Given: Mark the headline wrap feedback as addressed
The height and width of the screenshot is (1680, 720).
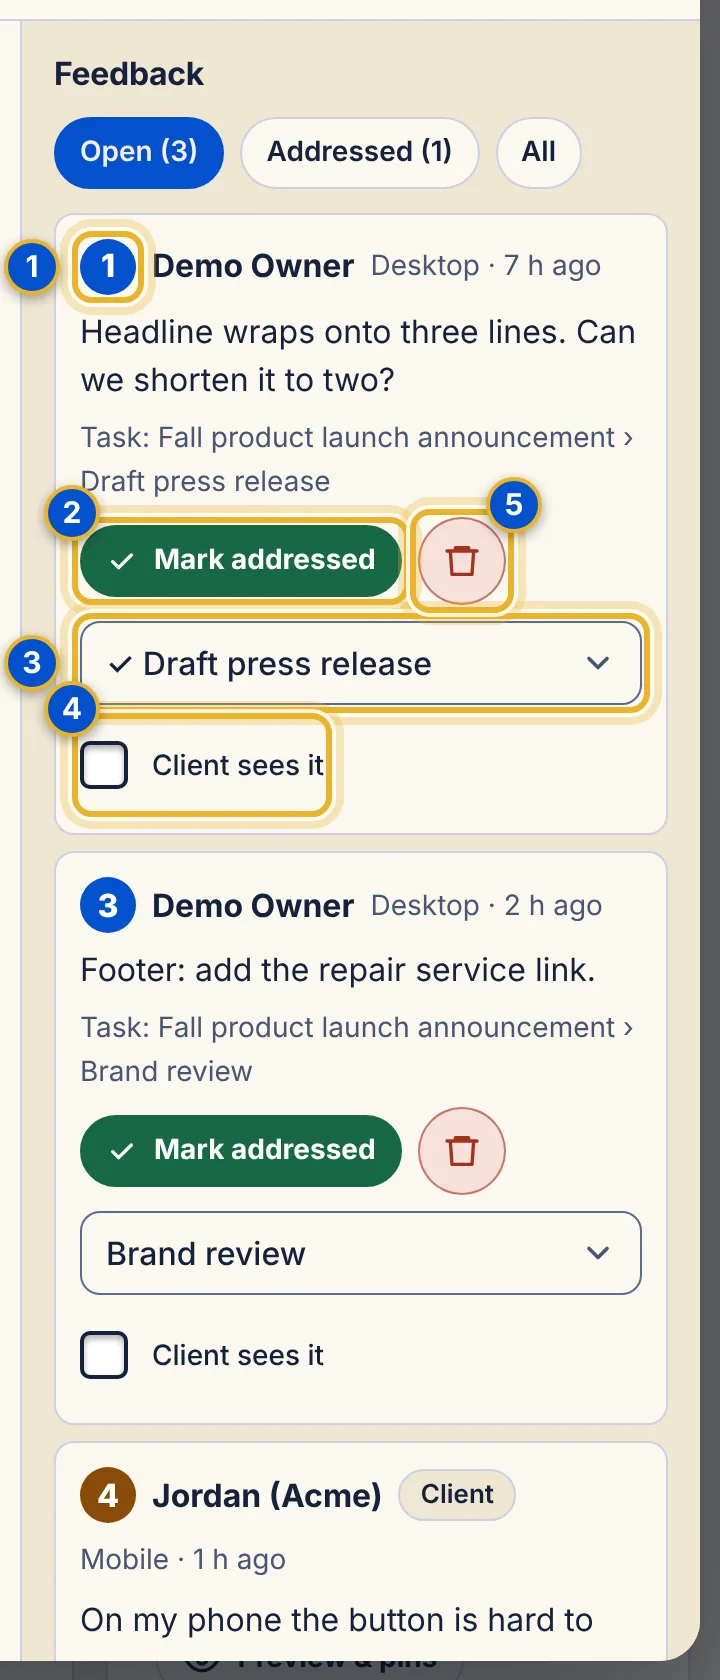Looking at the screenshot, I should coord(241,560).
